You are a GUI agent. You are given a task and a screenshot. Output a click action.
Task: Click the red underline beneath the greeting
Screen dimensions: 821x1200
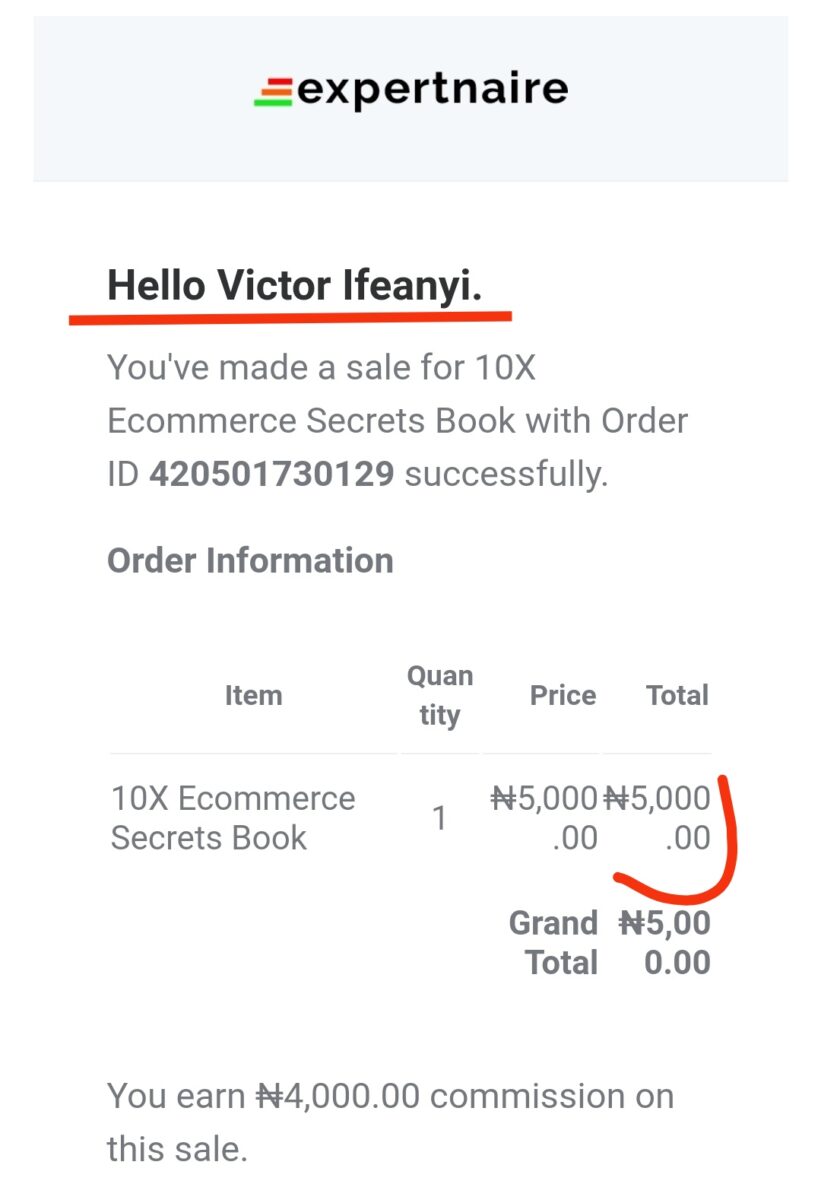coord(290,317)
